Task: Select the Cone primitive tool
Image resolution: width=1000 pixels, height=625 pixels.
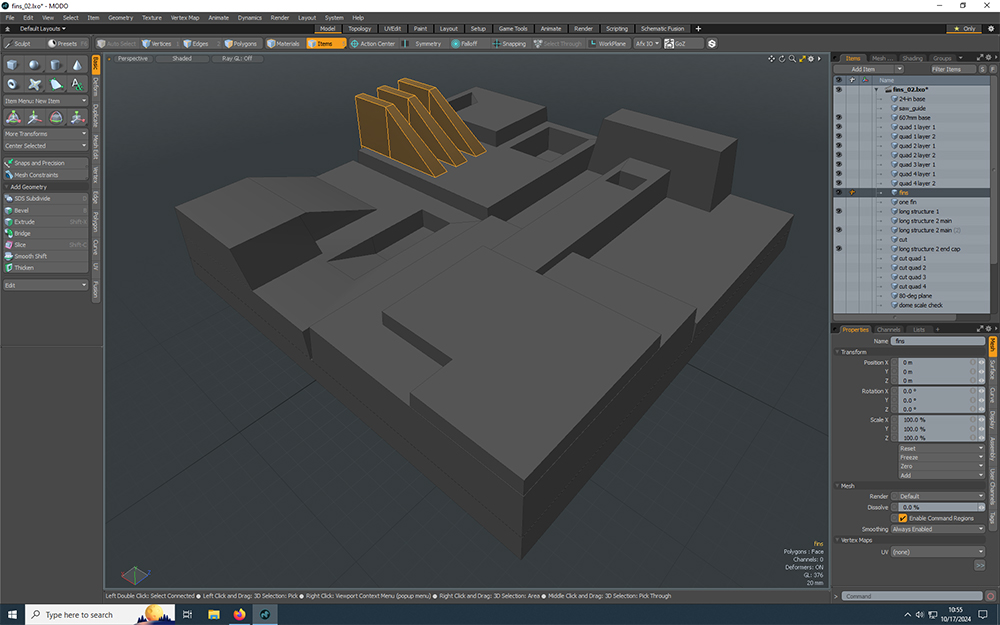Action: pyautogui.click(x=77, y=65)
